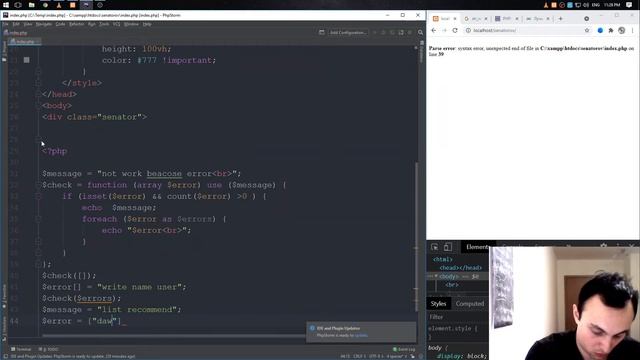Open the Navigate menu in PhpStorm
The height and width of the screenshot is (360, 640).
click(x=44, y=24)
